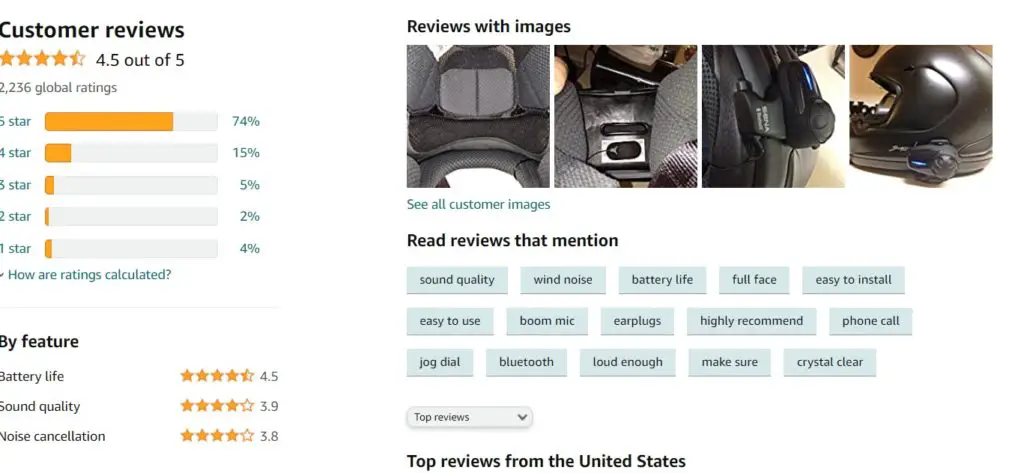Viewport: 1024px width, 473px height.
Task: Choose the "battery life" tag
Action: (662, 280)
